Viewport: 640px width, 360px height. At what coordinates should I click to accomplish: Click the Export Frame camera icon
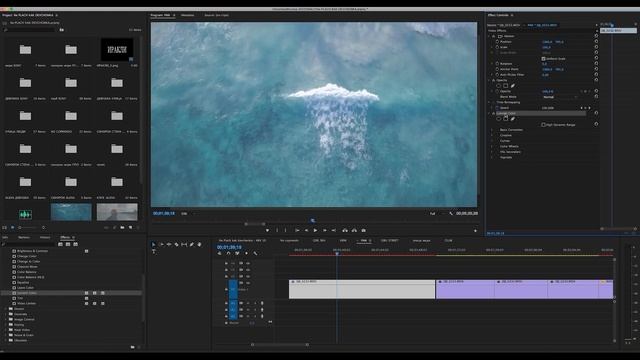click(364, 231)
